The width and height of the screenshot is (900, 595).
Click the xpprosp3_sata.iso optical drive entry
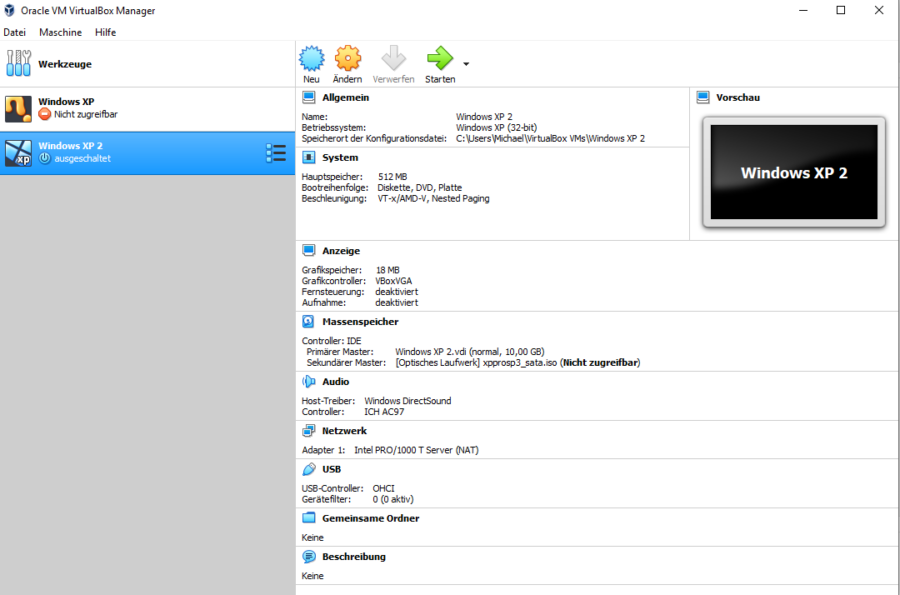point(518,363)
